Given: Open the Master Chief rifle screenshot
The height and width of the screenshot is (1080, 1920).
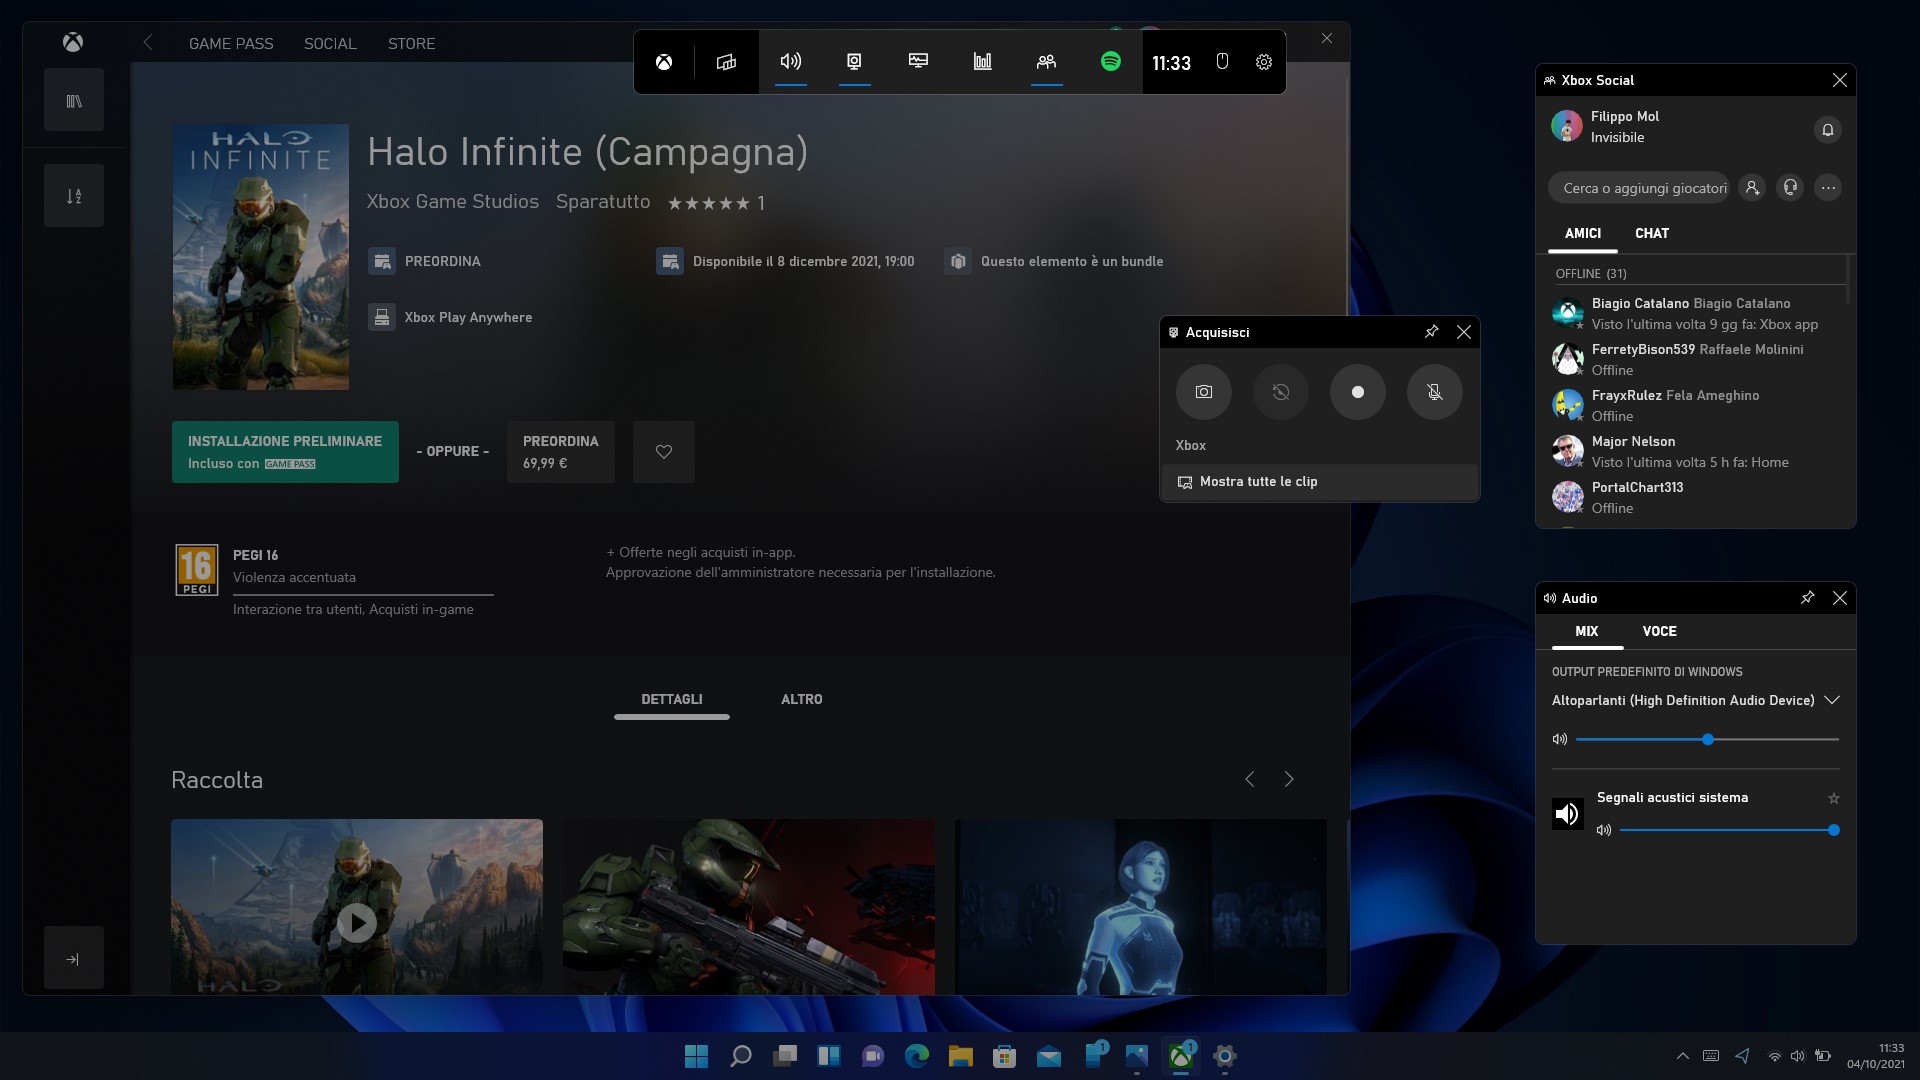Looking at the screenshot, I should pos(749,907).
